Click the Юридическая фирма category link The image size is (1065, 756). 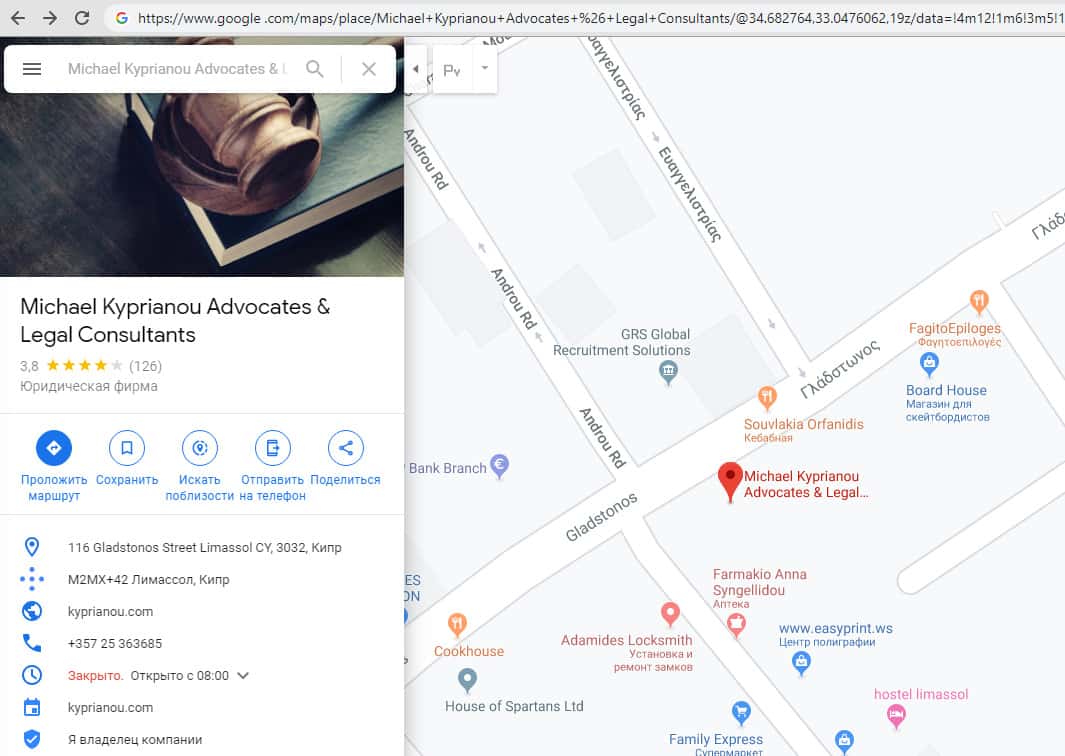(x=88, y=386)
